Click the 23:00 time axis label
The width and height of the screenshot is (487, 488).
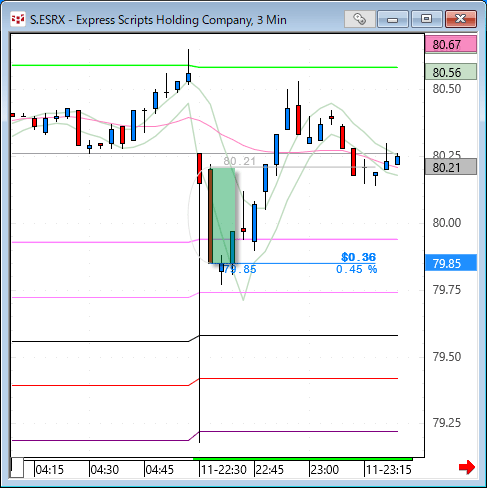click(325, 470)
